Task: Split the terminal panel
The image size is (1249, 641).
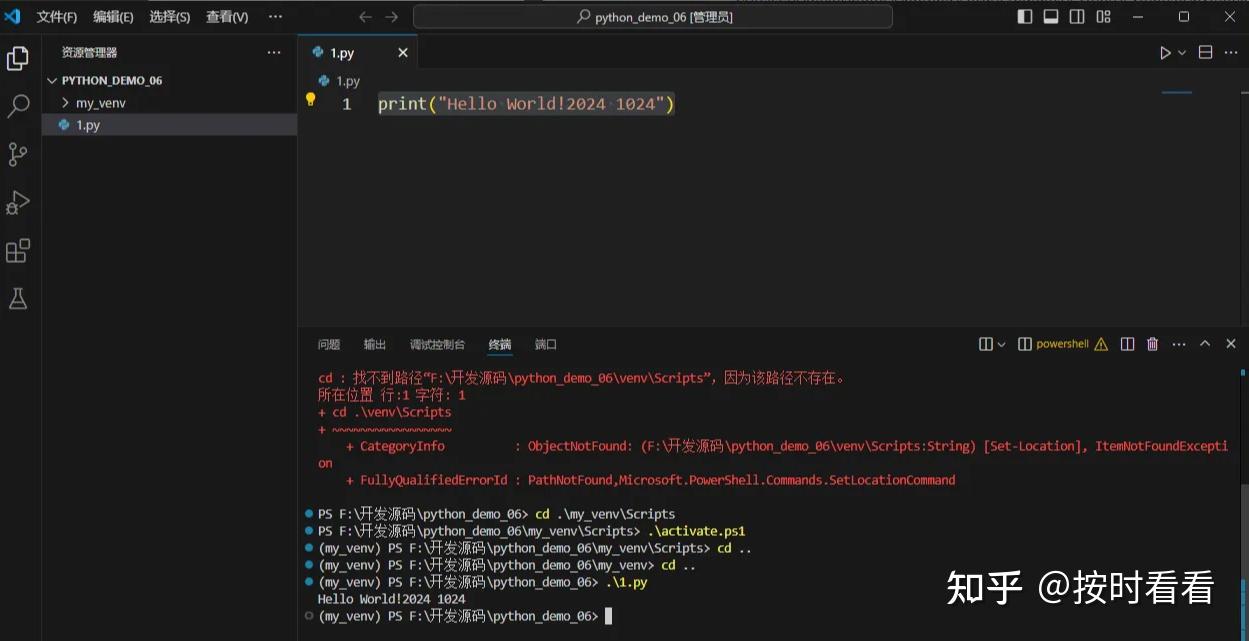Action: tap(1127, 343)
